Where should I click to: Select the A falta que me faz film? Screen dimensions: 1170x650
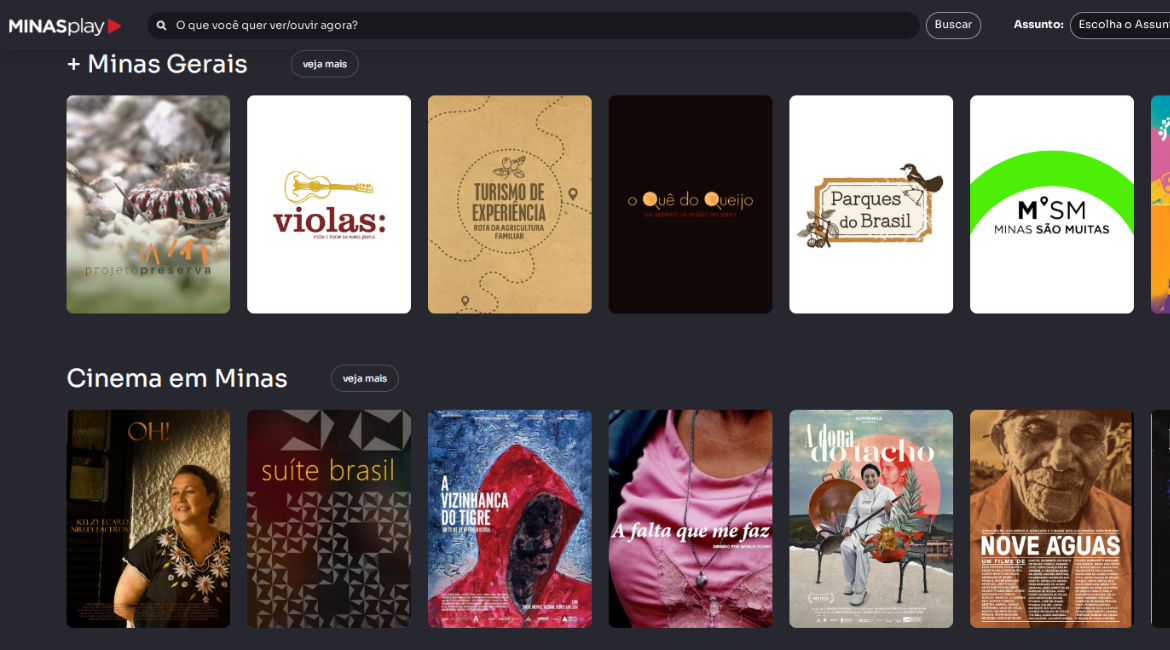[x=690, y=519]
